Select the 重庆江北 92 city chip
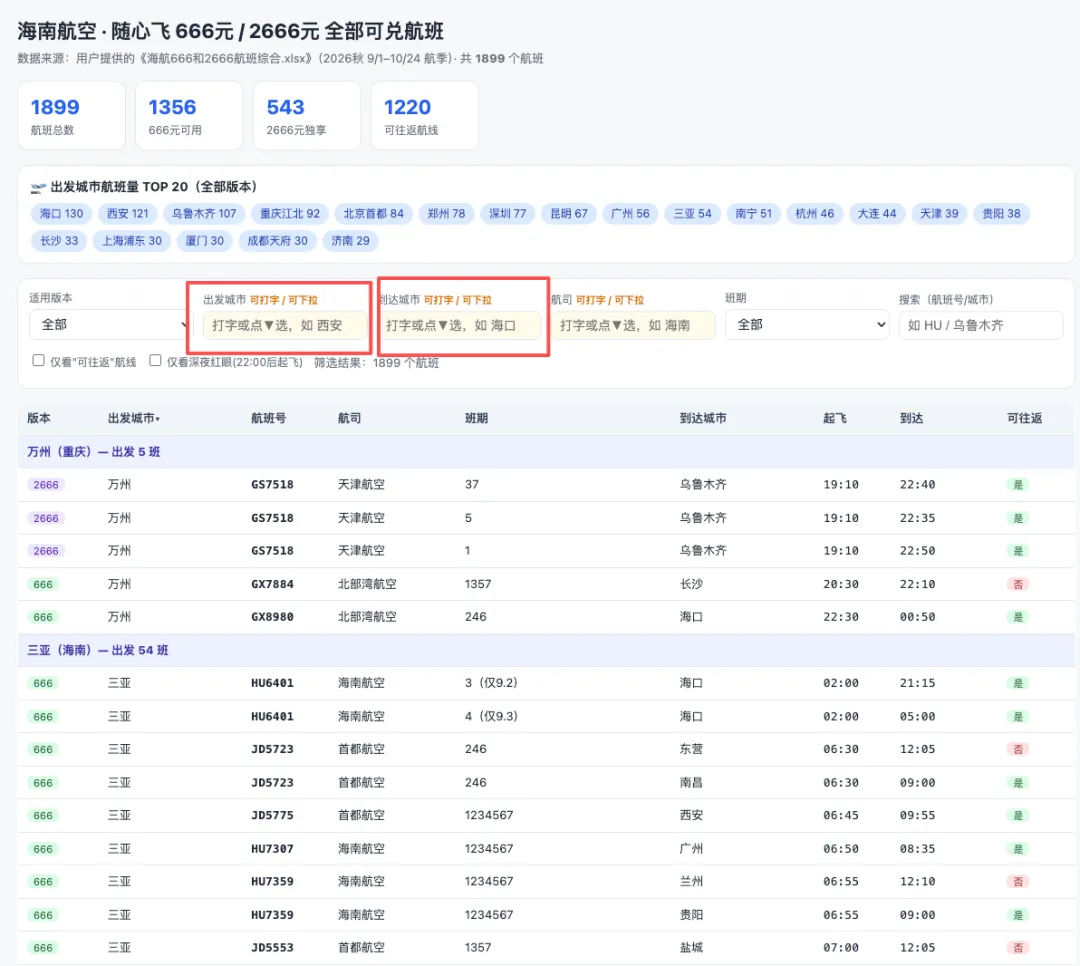 pos(290,214)
